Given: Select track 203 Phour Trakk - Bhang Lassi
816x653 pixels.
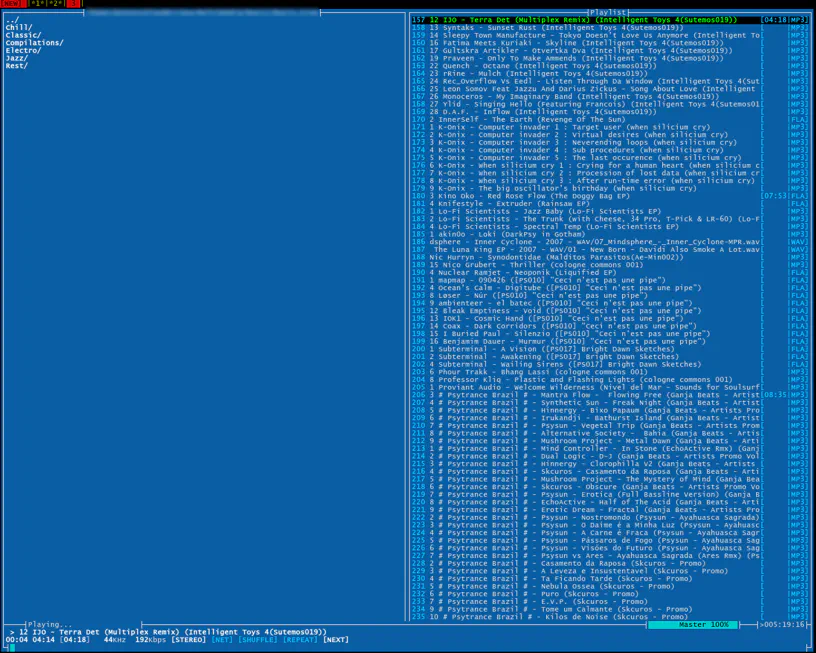Looking at the screenshot, I should 610,372.
